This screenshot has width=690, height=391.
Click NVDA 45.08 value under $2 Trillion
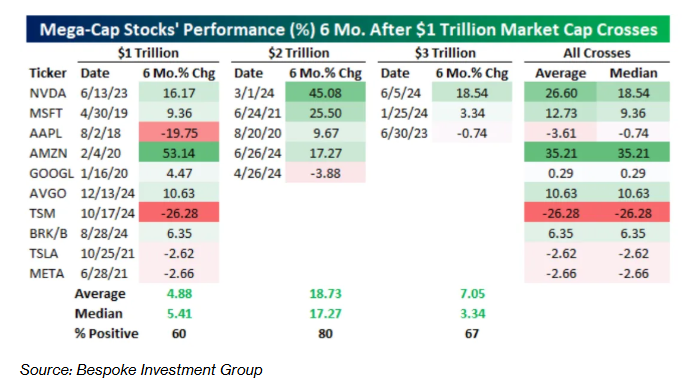325,93
